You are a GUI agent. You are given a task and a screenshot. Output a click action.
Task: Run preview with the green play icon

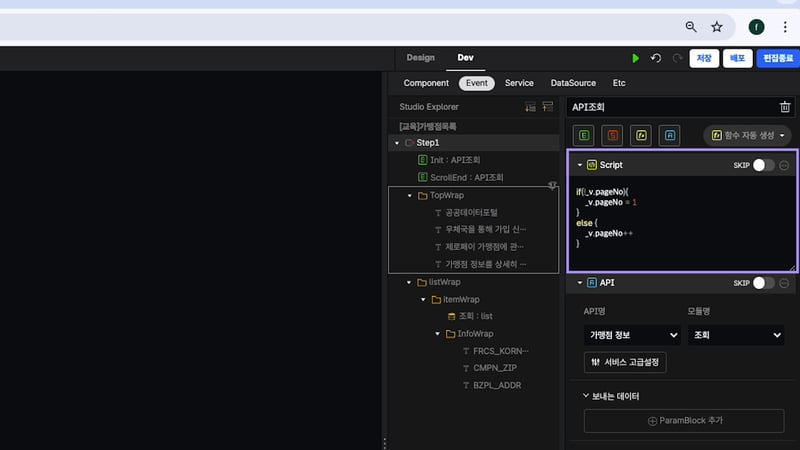635,58
